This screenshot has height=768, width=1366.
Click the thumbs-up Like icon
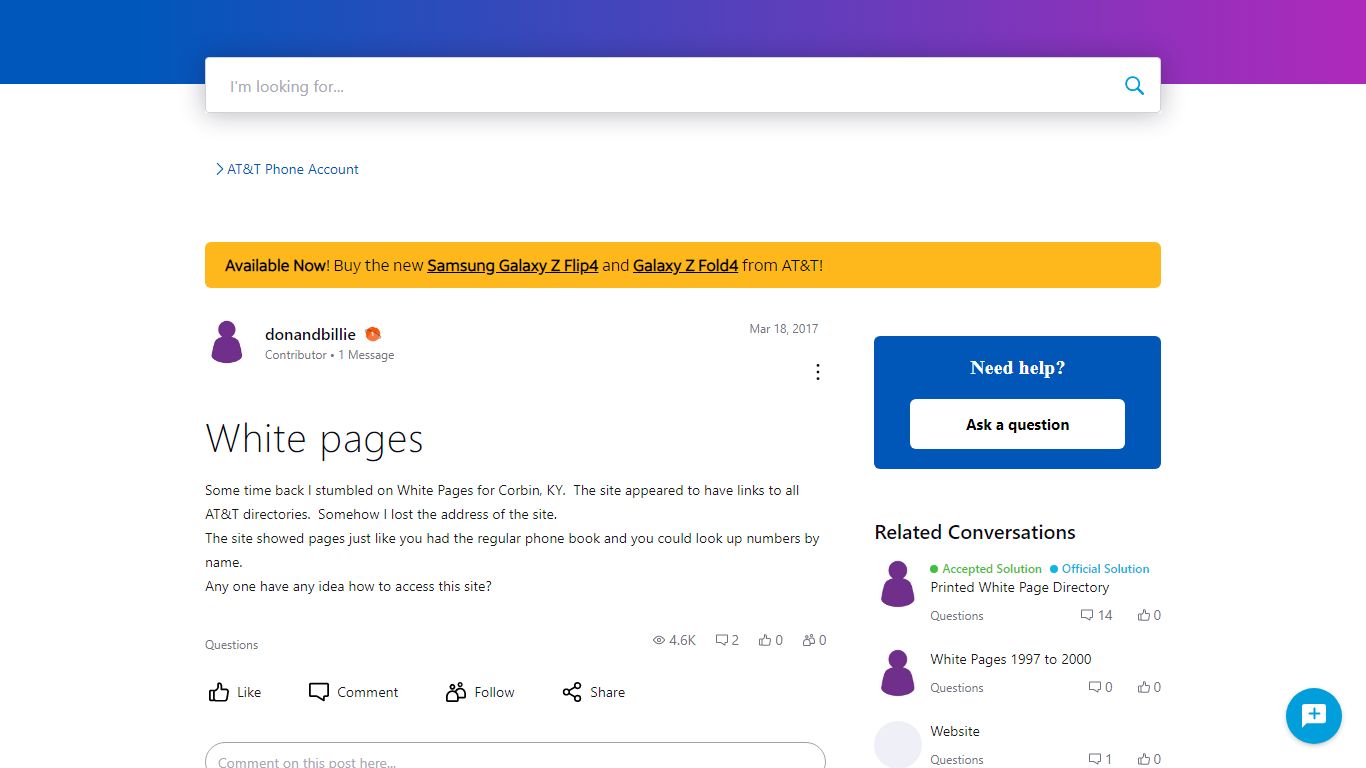(219, 692)
